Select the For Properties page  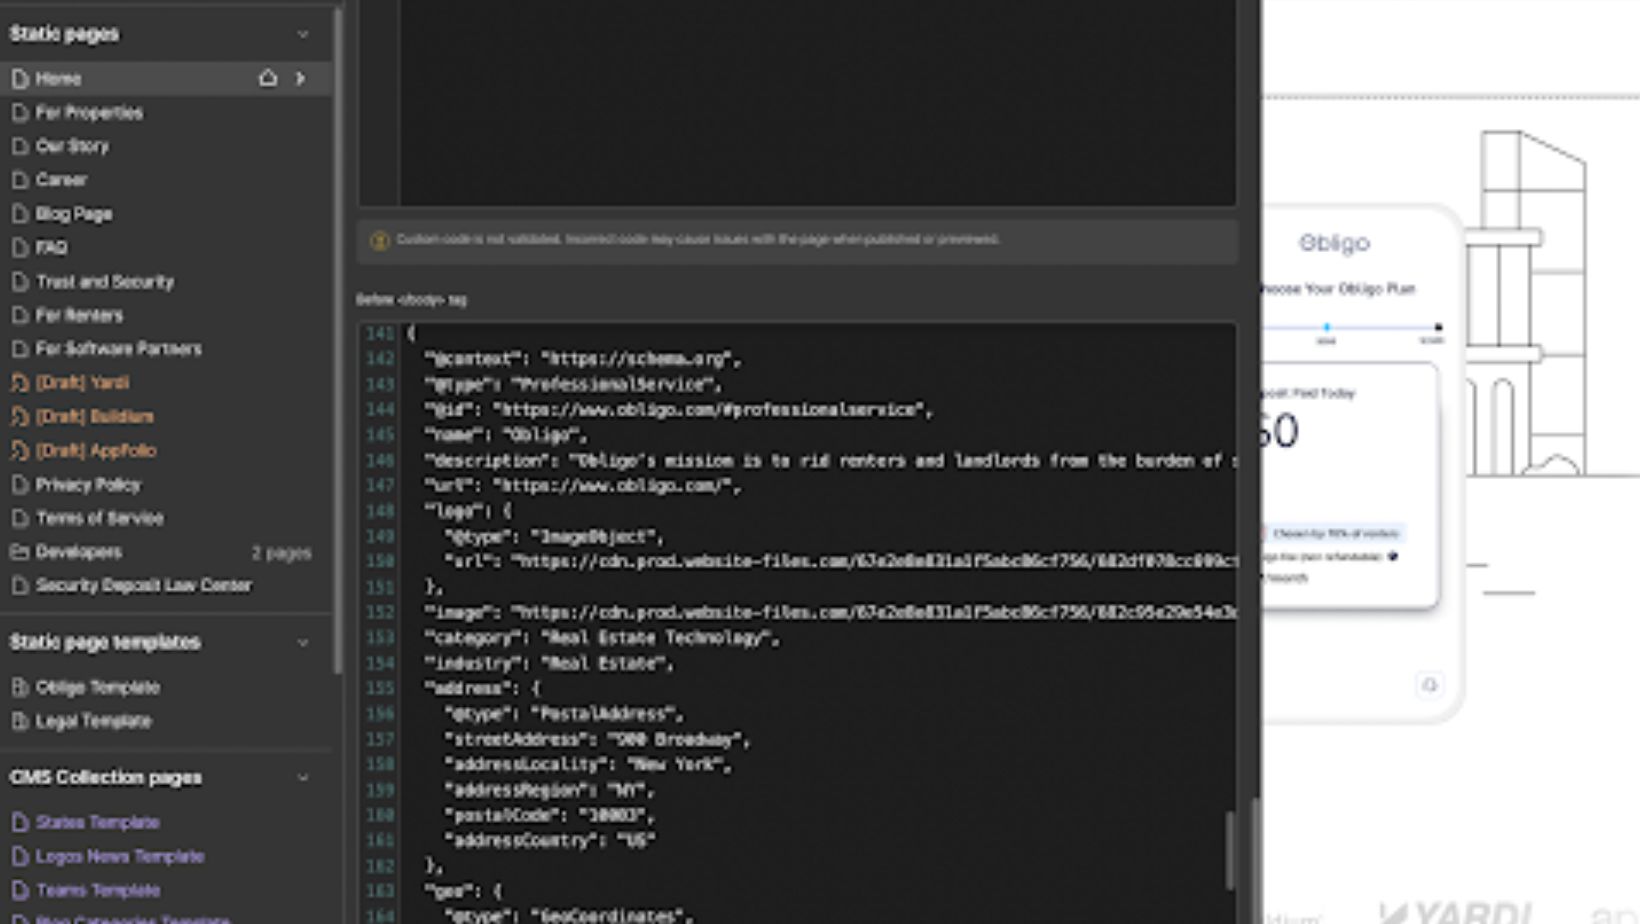[x=89, y=112]
